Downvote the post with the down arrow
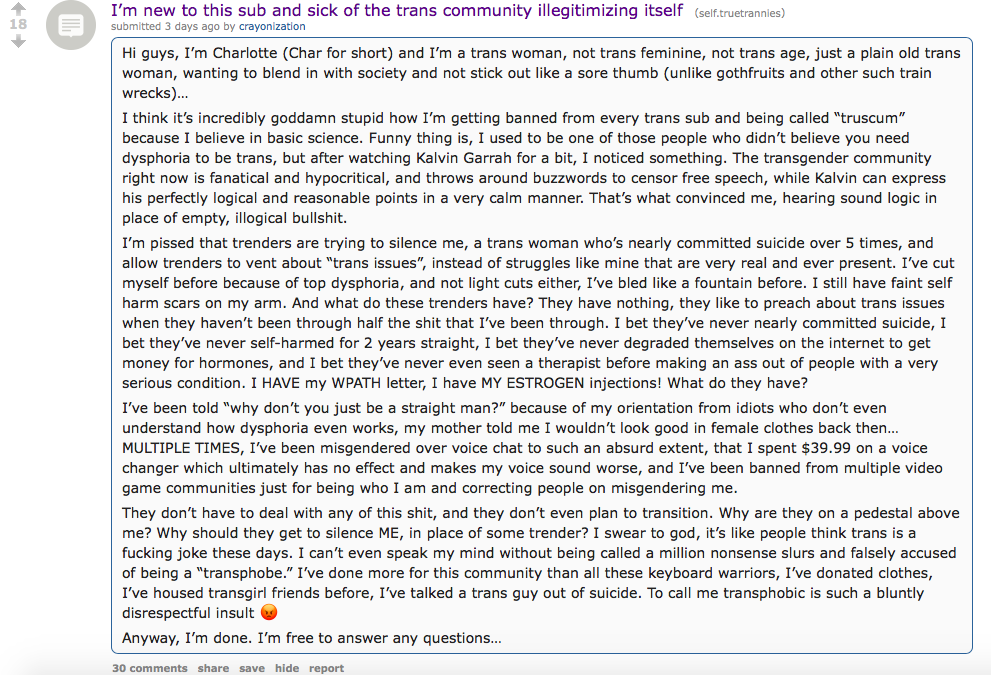991x675 pixels. click(18, 41)
